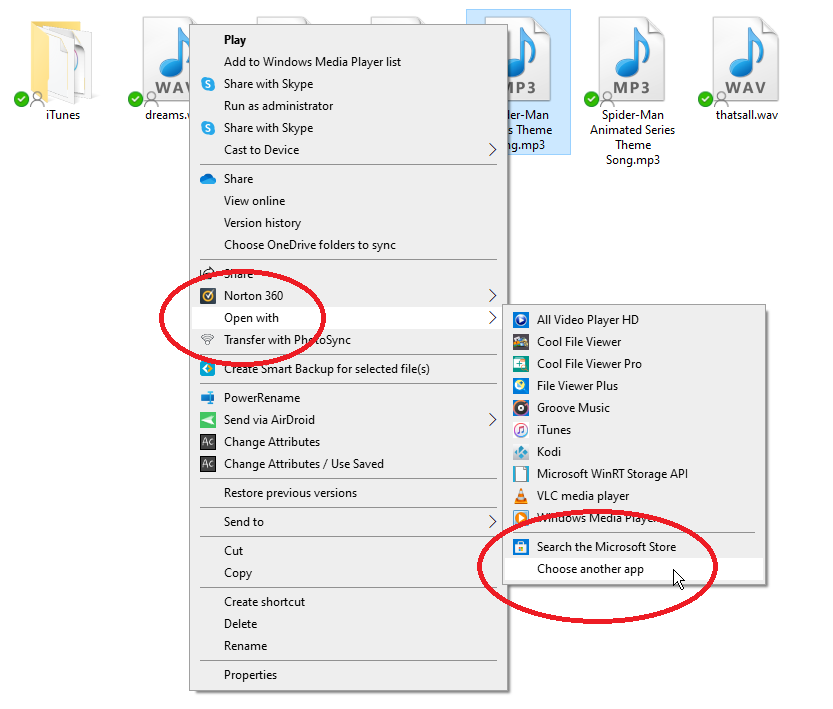Select the dreams.wav file icon
833x709 pixels.
(167, 59)
